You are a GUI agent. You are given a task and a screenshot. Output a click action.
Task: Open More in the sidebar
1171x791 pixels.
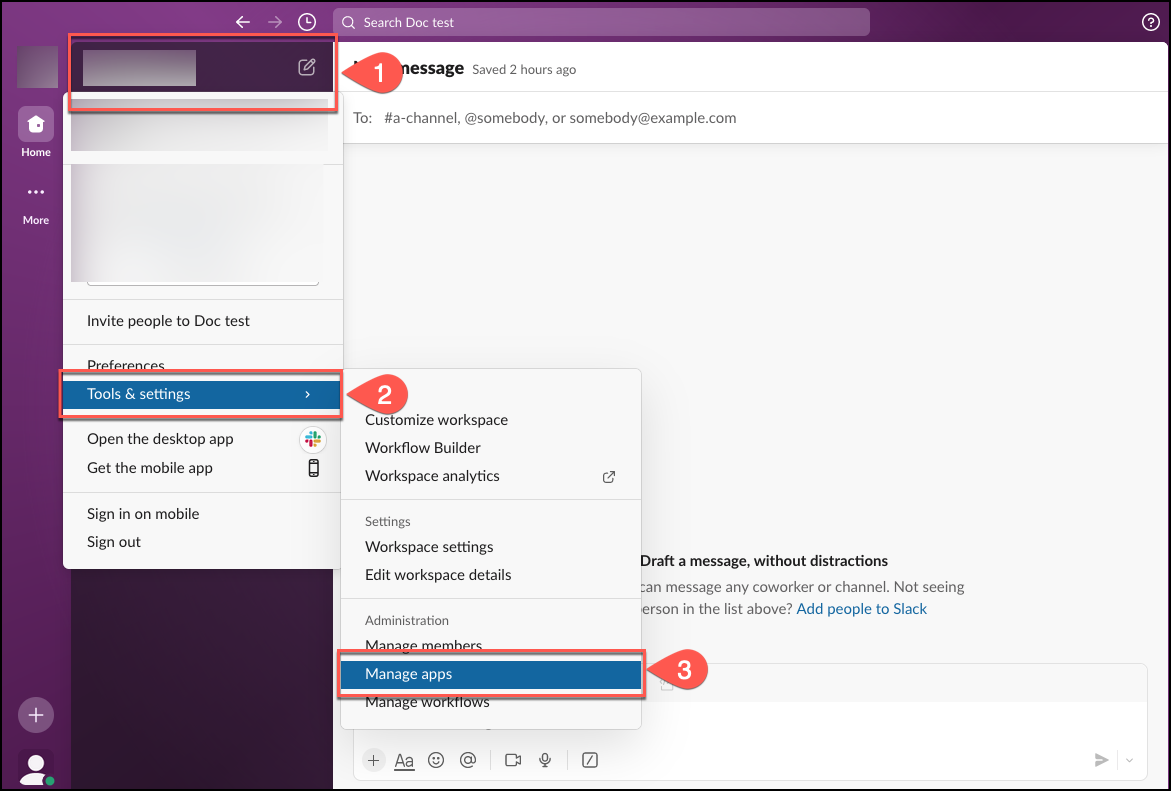(x=36, y=204)
